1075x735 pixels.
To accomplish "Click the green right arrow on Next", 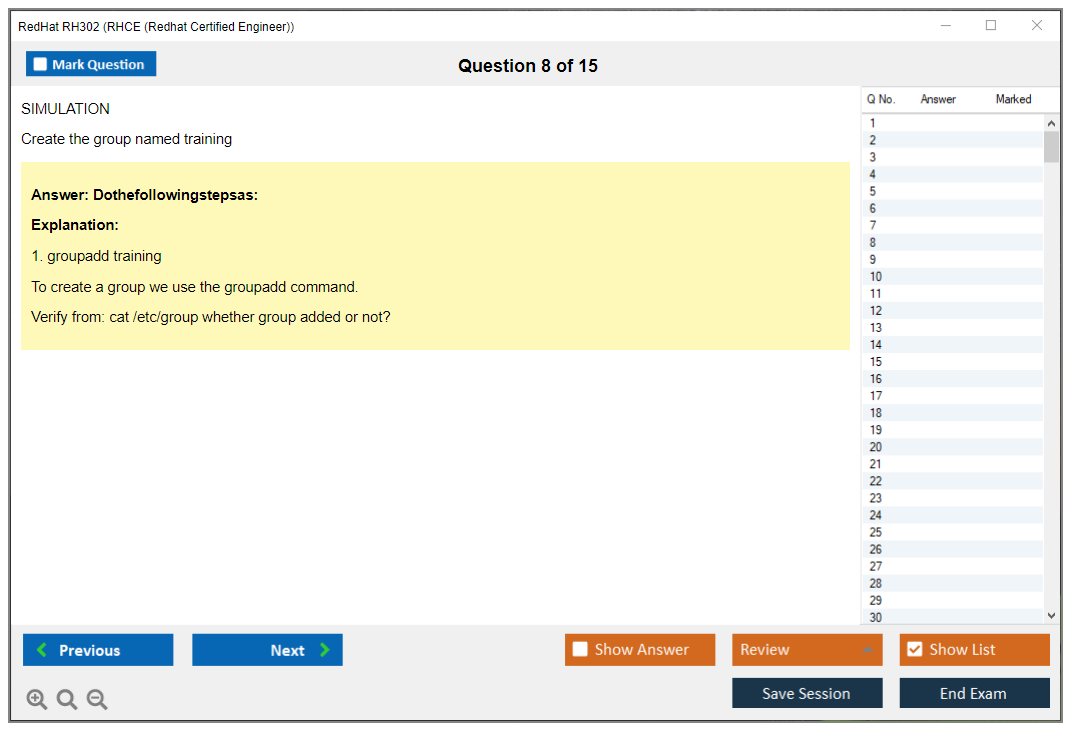I will pyautogui.click(x=324, y=650).
